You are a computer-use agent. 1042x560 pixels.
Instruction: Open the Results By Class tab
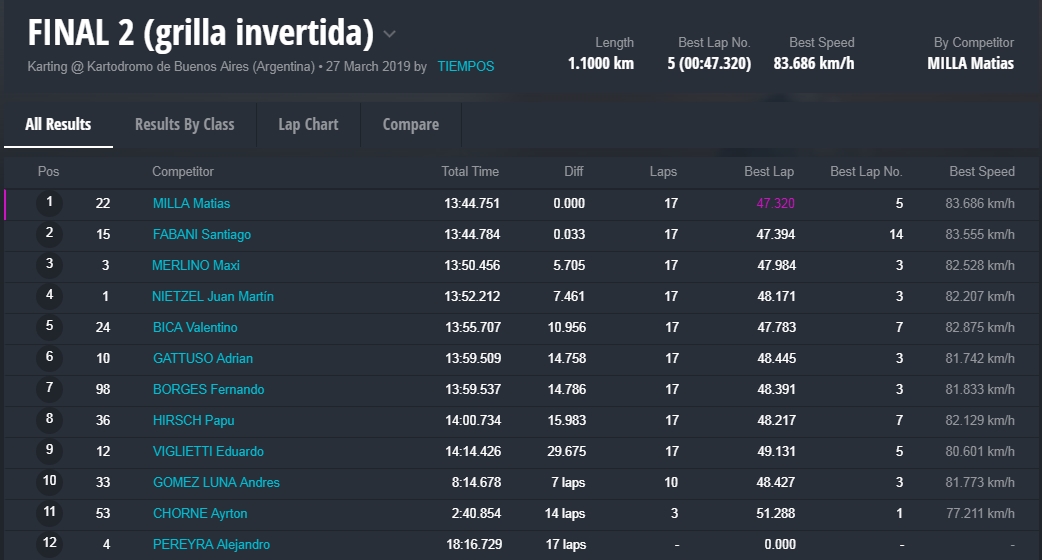pyautogui.click(x=184, y=125)
